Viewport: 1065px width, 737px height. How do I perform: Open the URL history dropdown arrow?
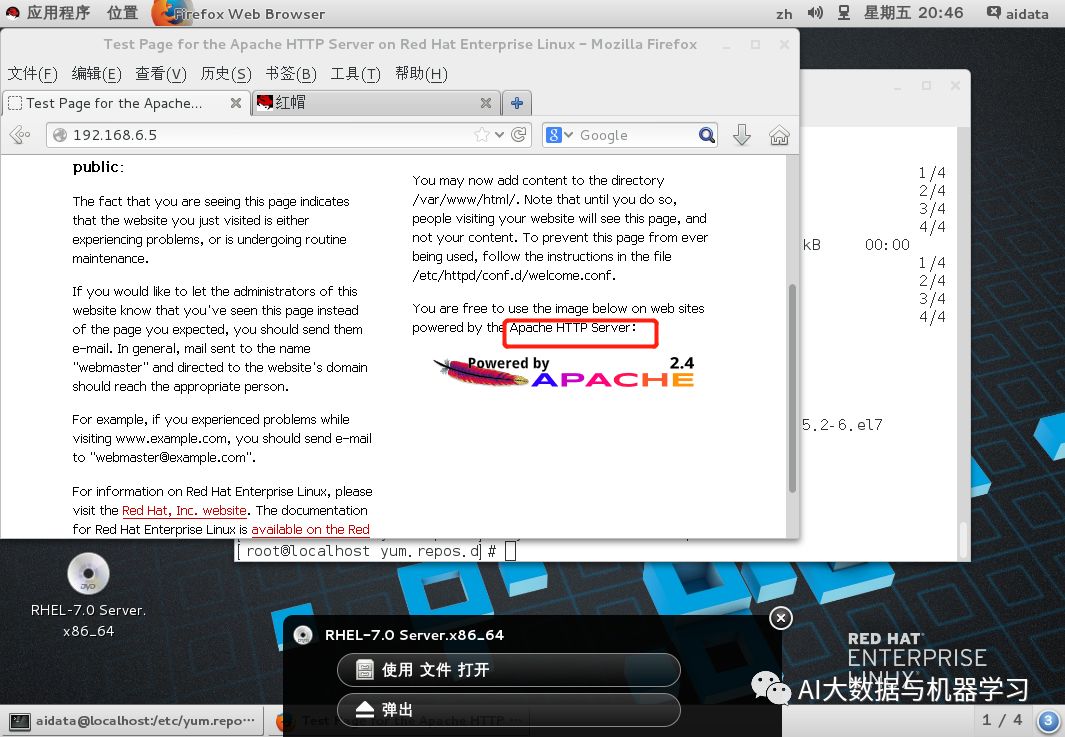(499, 134)
